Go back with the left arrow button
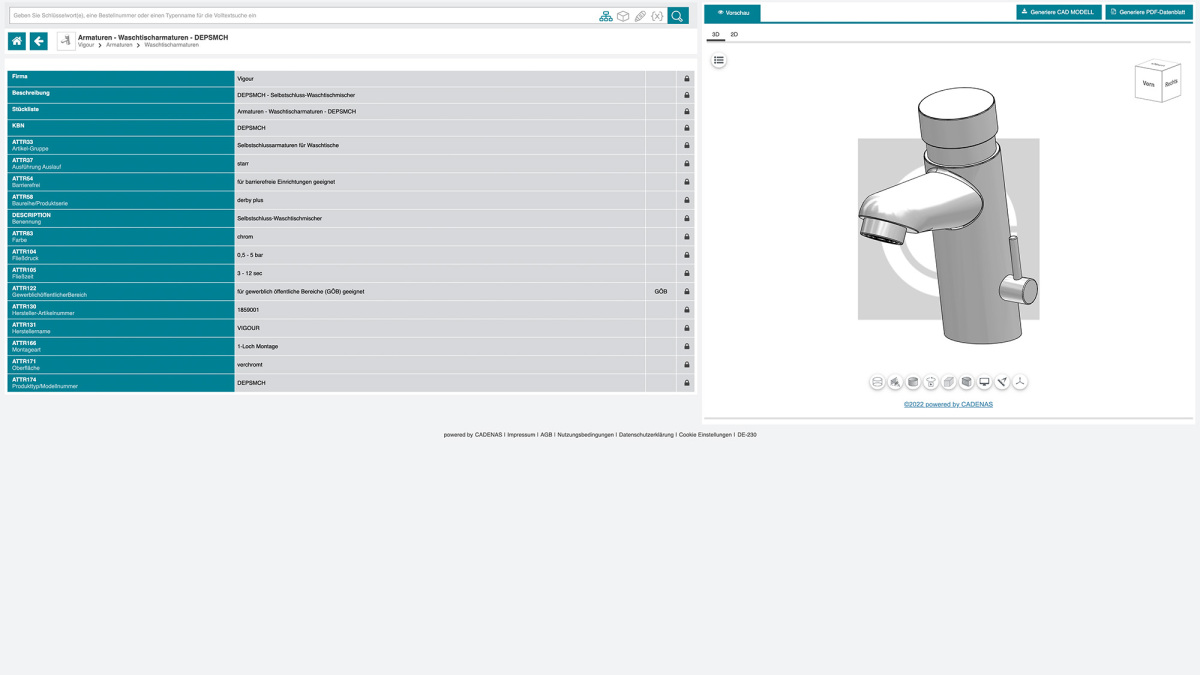The width and height of the screenshot is (1200, 675). [39, 41]
